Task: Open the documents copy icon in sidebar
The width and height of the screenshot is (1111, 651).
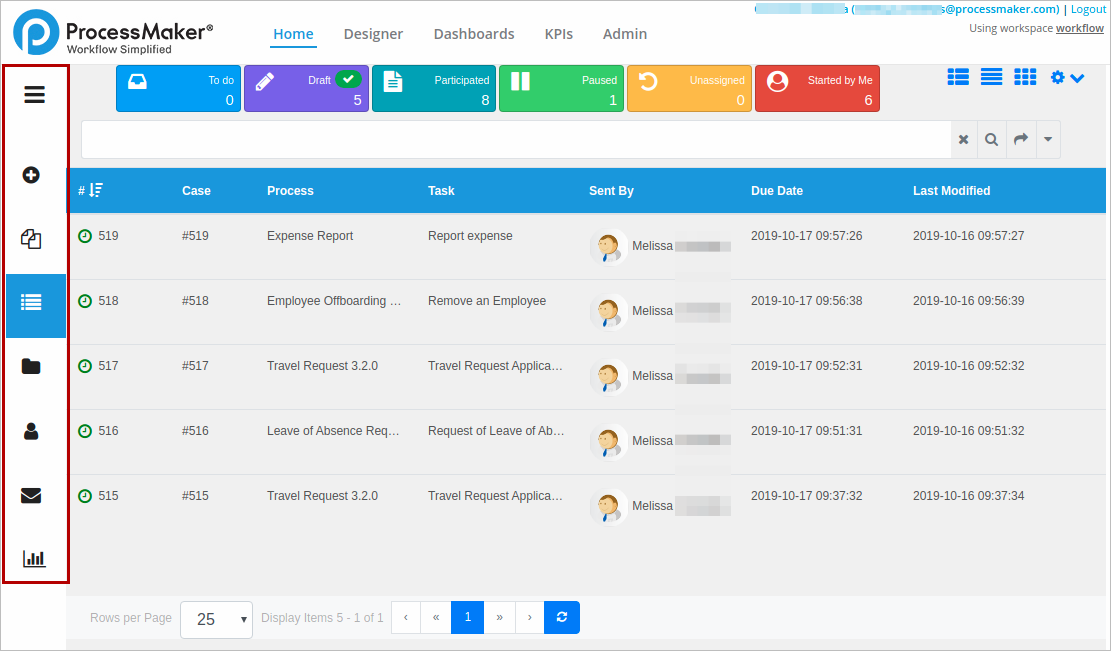Action: [x=31, y=239]
